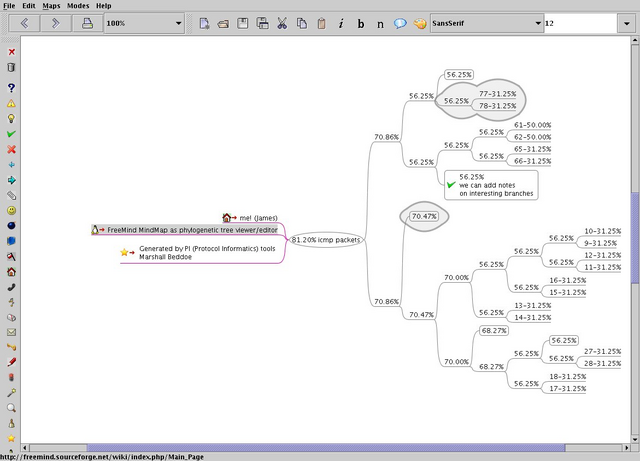This screenshot has width=640, height=461.
Task: Toggle italic formatting with the i button
Action: coord(341,24)
